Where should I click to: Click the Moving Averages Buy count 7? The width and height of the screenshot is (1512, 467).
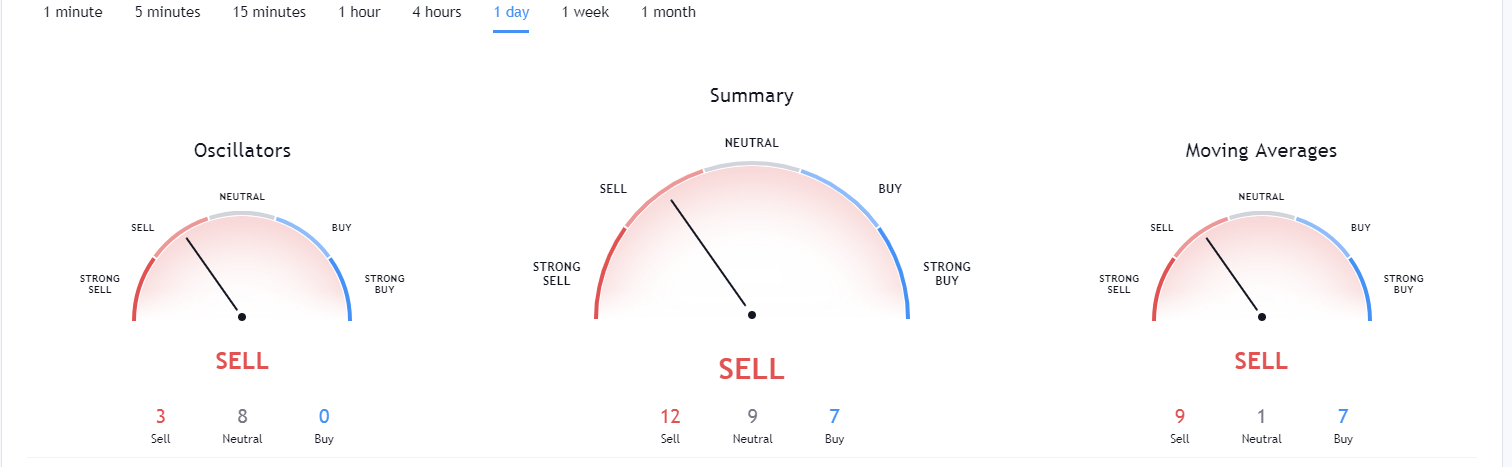click(x=1343, y=416)
